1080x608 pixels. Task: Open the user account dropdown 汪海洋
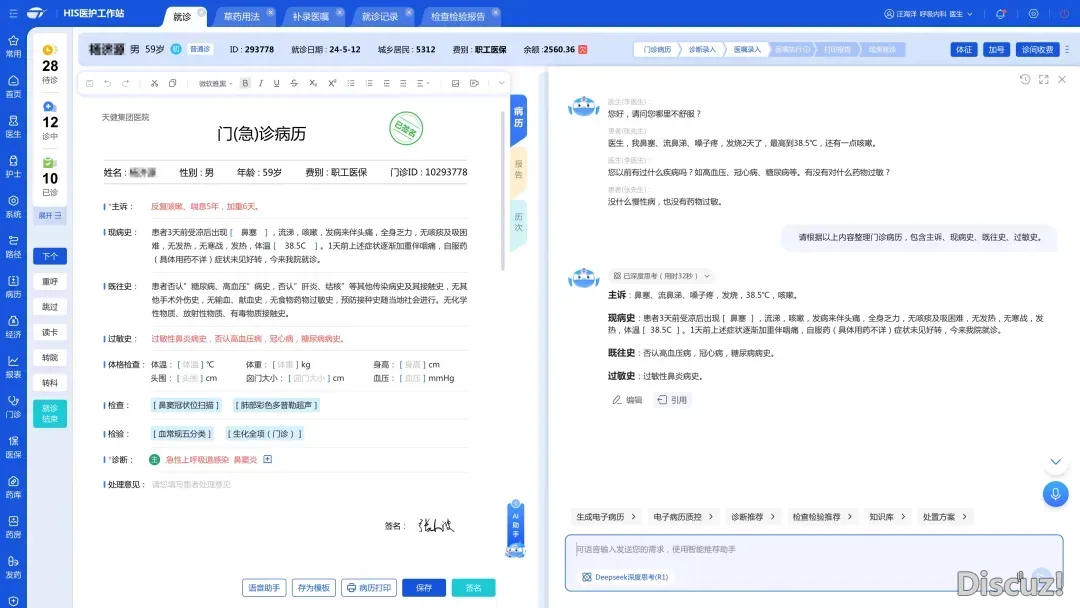[929, 14]
